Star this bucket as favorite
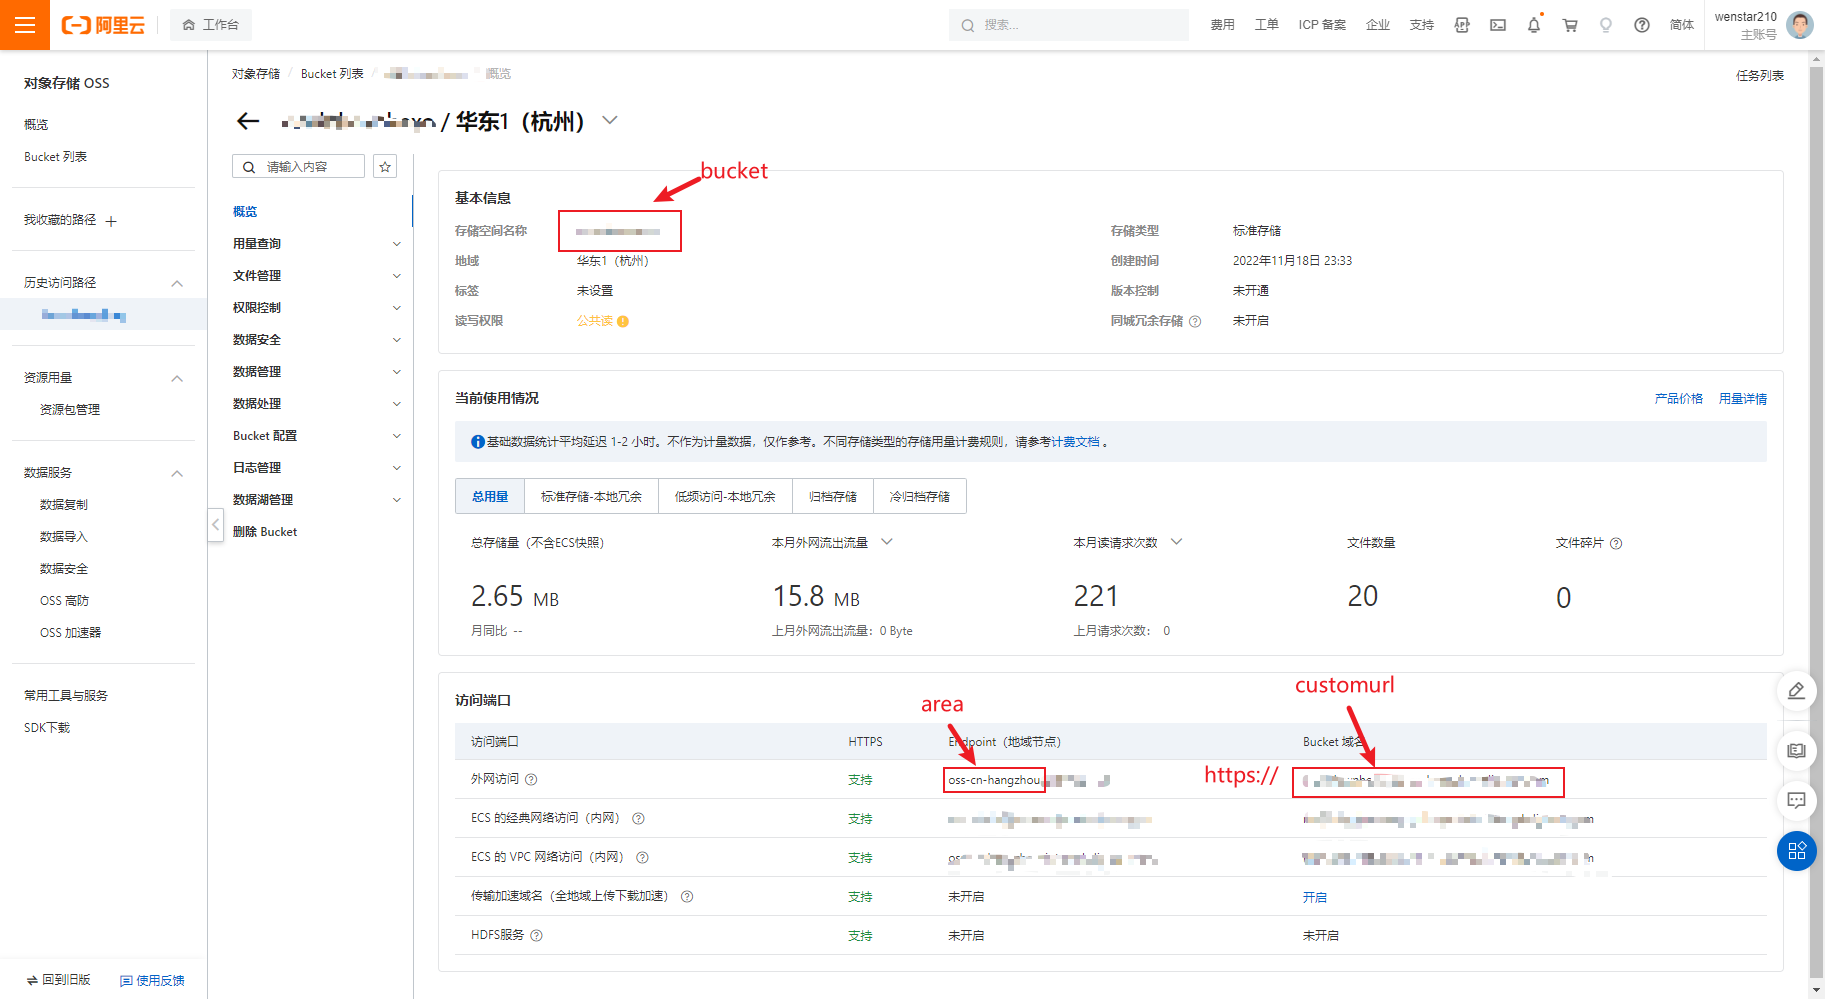 tap(385, 167)
